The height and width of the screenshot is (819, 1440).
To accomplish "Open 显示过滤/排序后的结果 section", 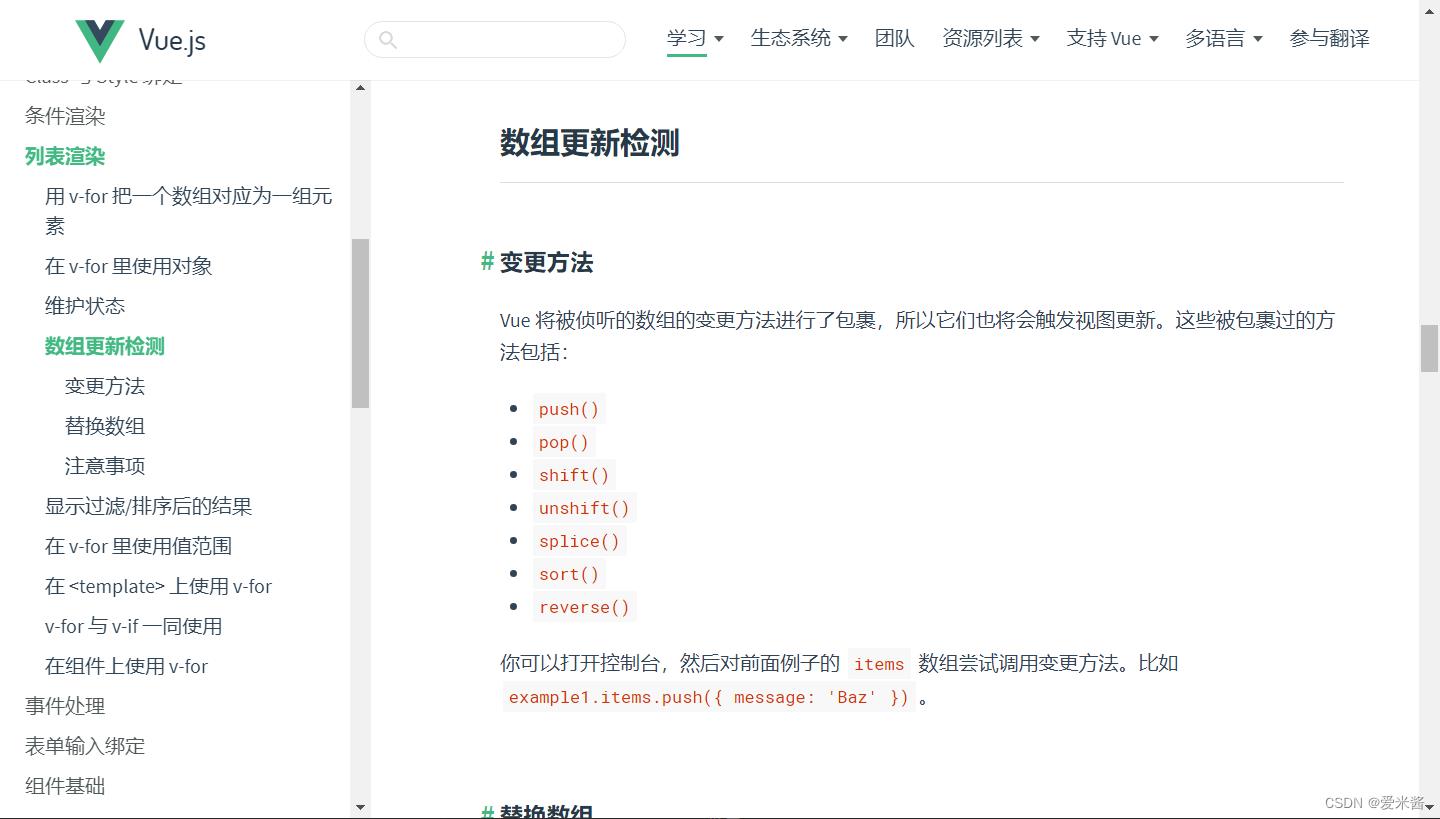I will click(x=149, y=506).
